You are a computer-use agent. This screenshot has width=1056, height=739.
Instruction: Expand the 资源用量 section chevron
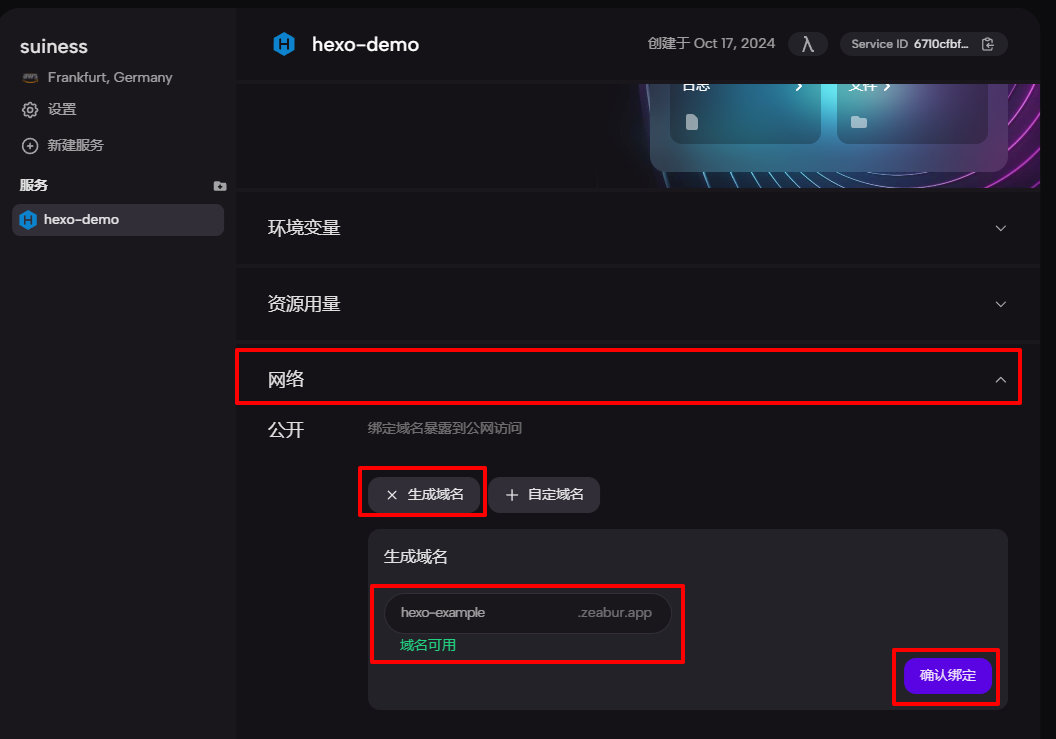[1001, 304]
